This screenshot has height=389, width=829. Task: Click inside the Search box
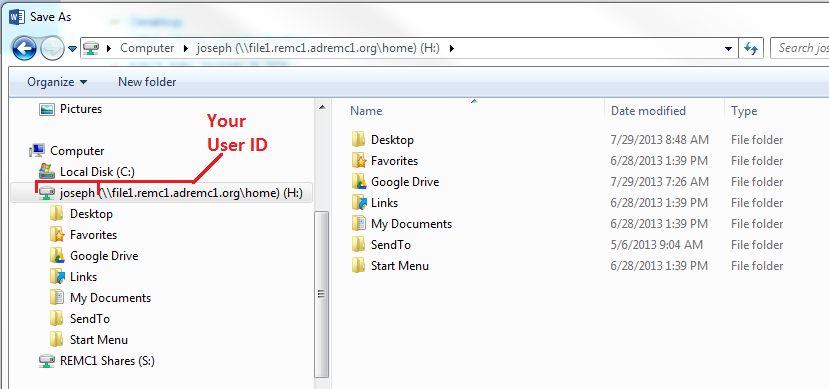(799, 49)
